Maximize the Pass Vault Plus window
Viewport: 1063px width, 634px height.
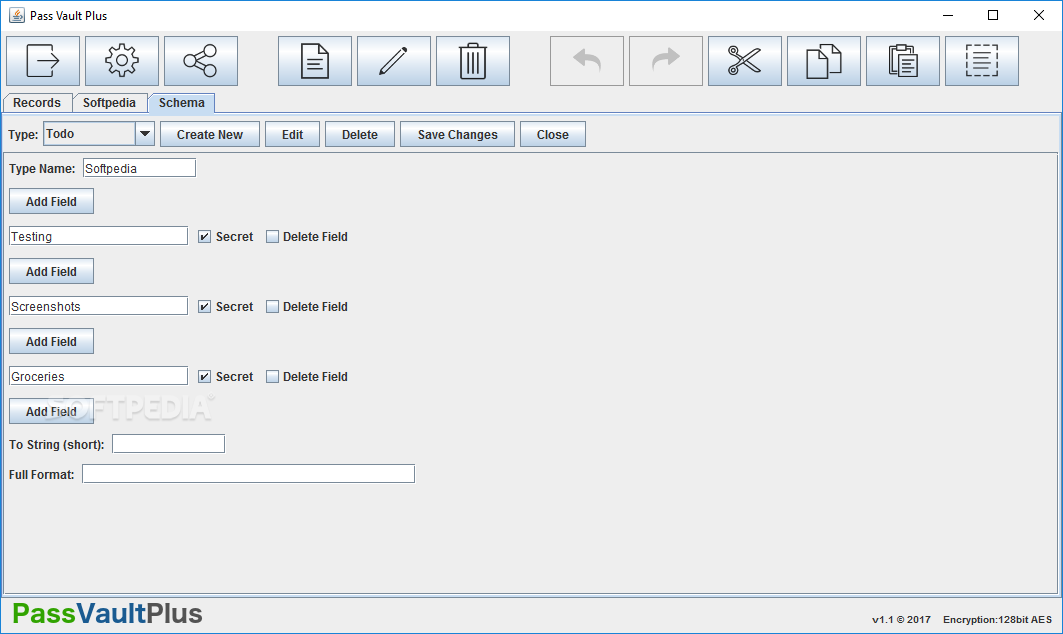click(993, 15)
